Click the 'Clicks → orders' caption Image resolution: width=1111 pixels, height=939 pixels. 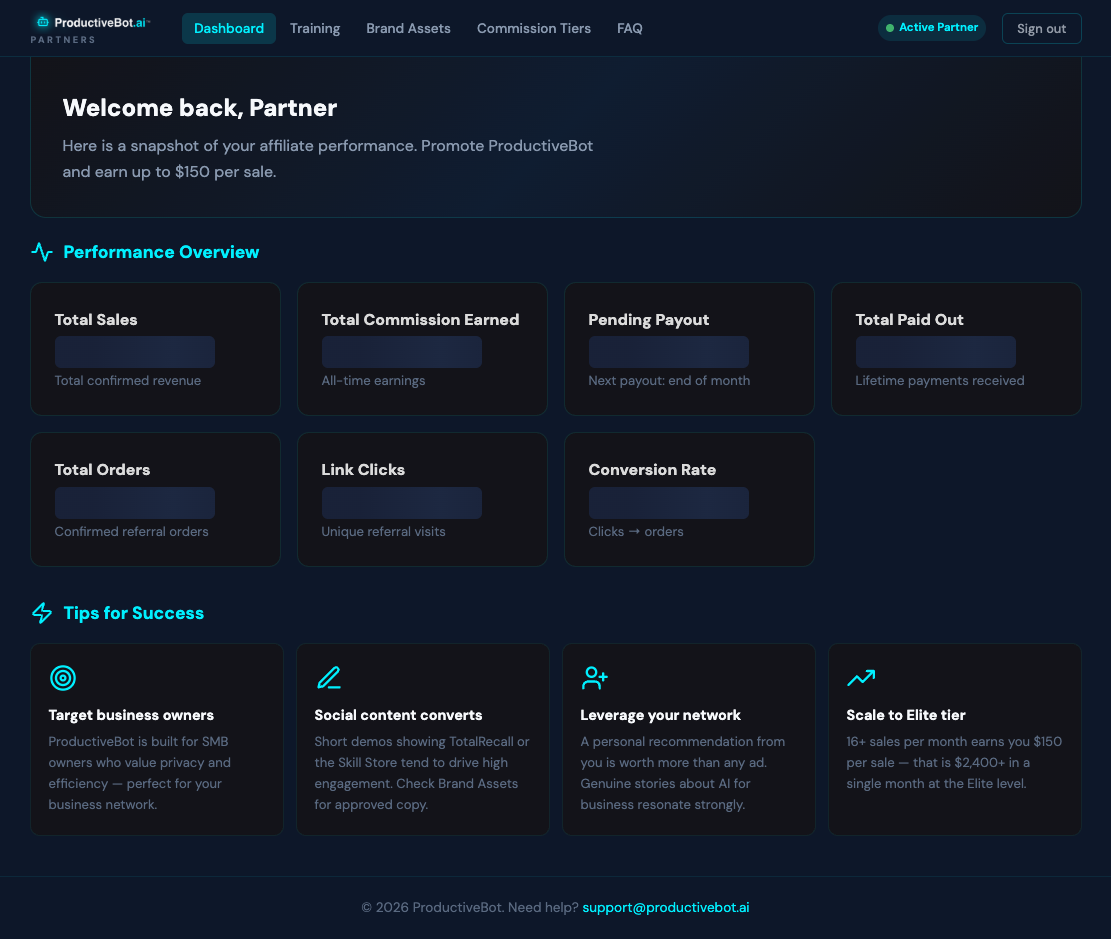(x=636, y=532)
